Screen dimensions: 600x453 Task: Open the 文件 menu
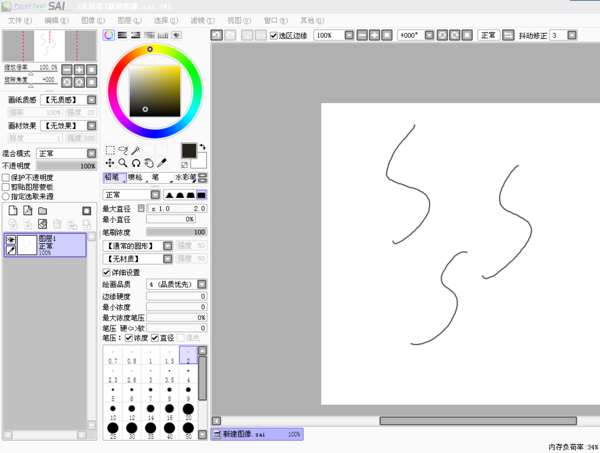pyautogui.click(x=20, y=20)
